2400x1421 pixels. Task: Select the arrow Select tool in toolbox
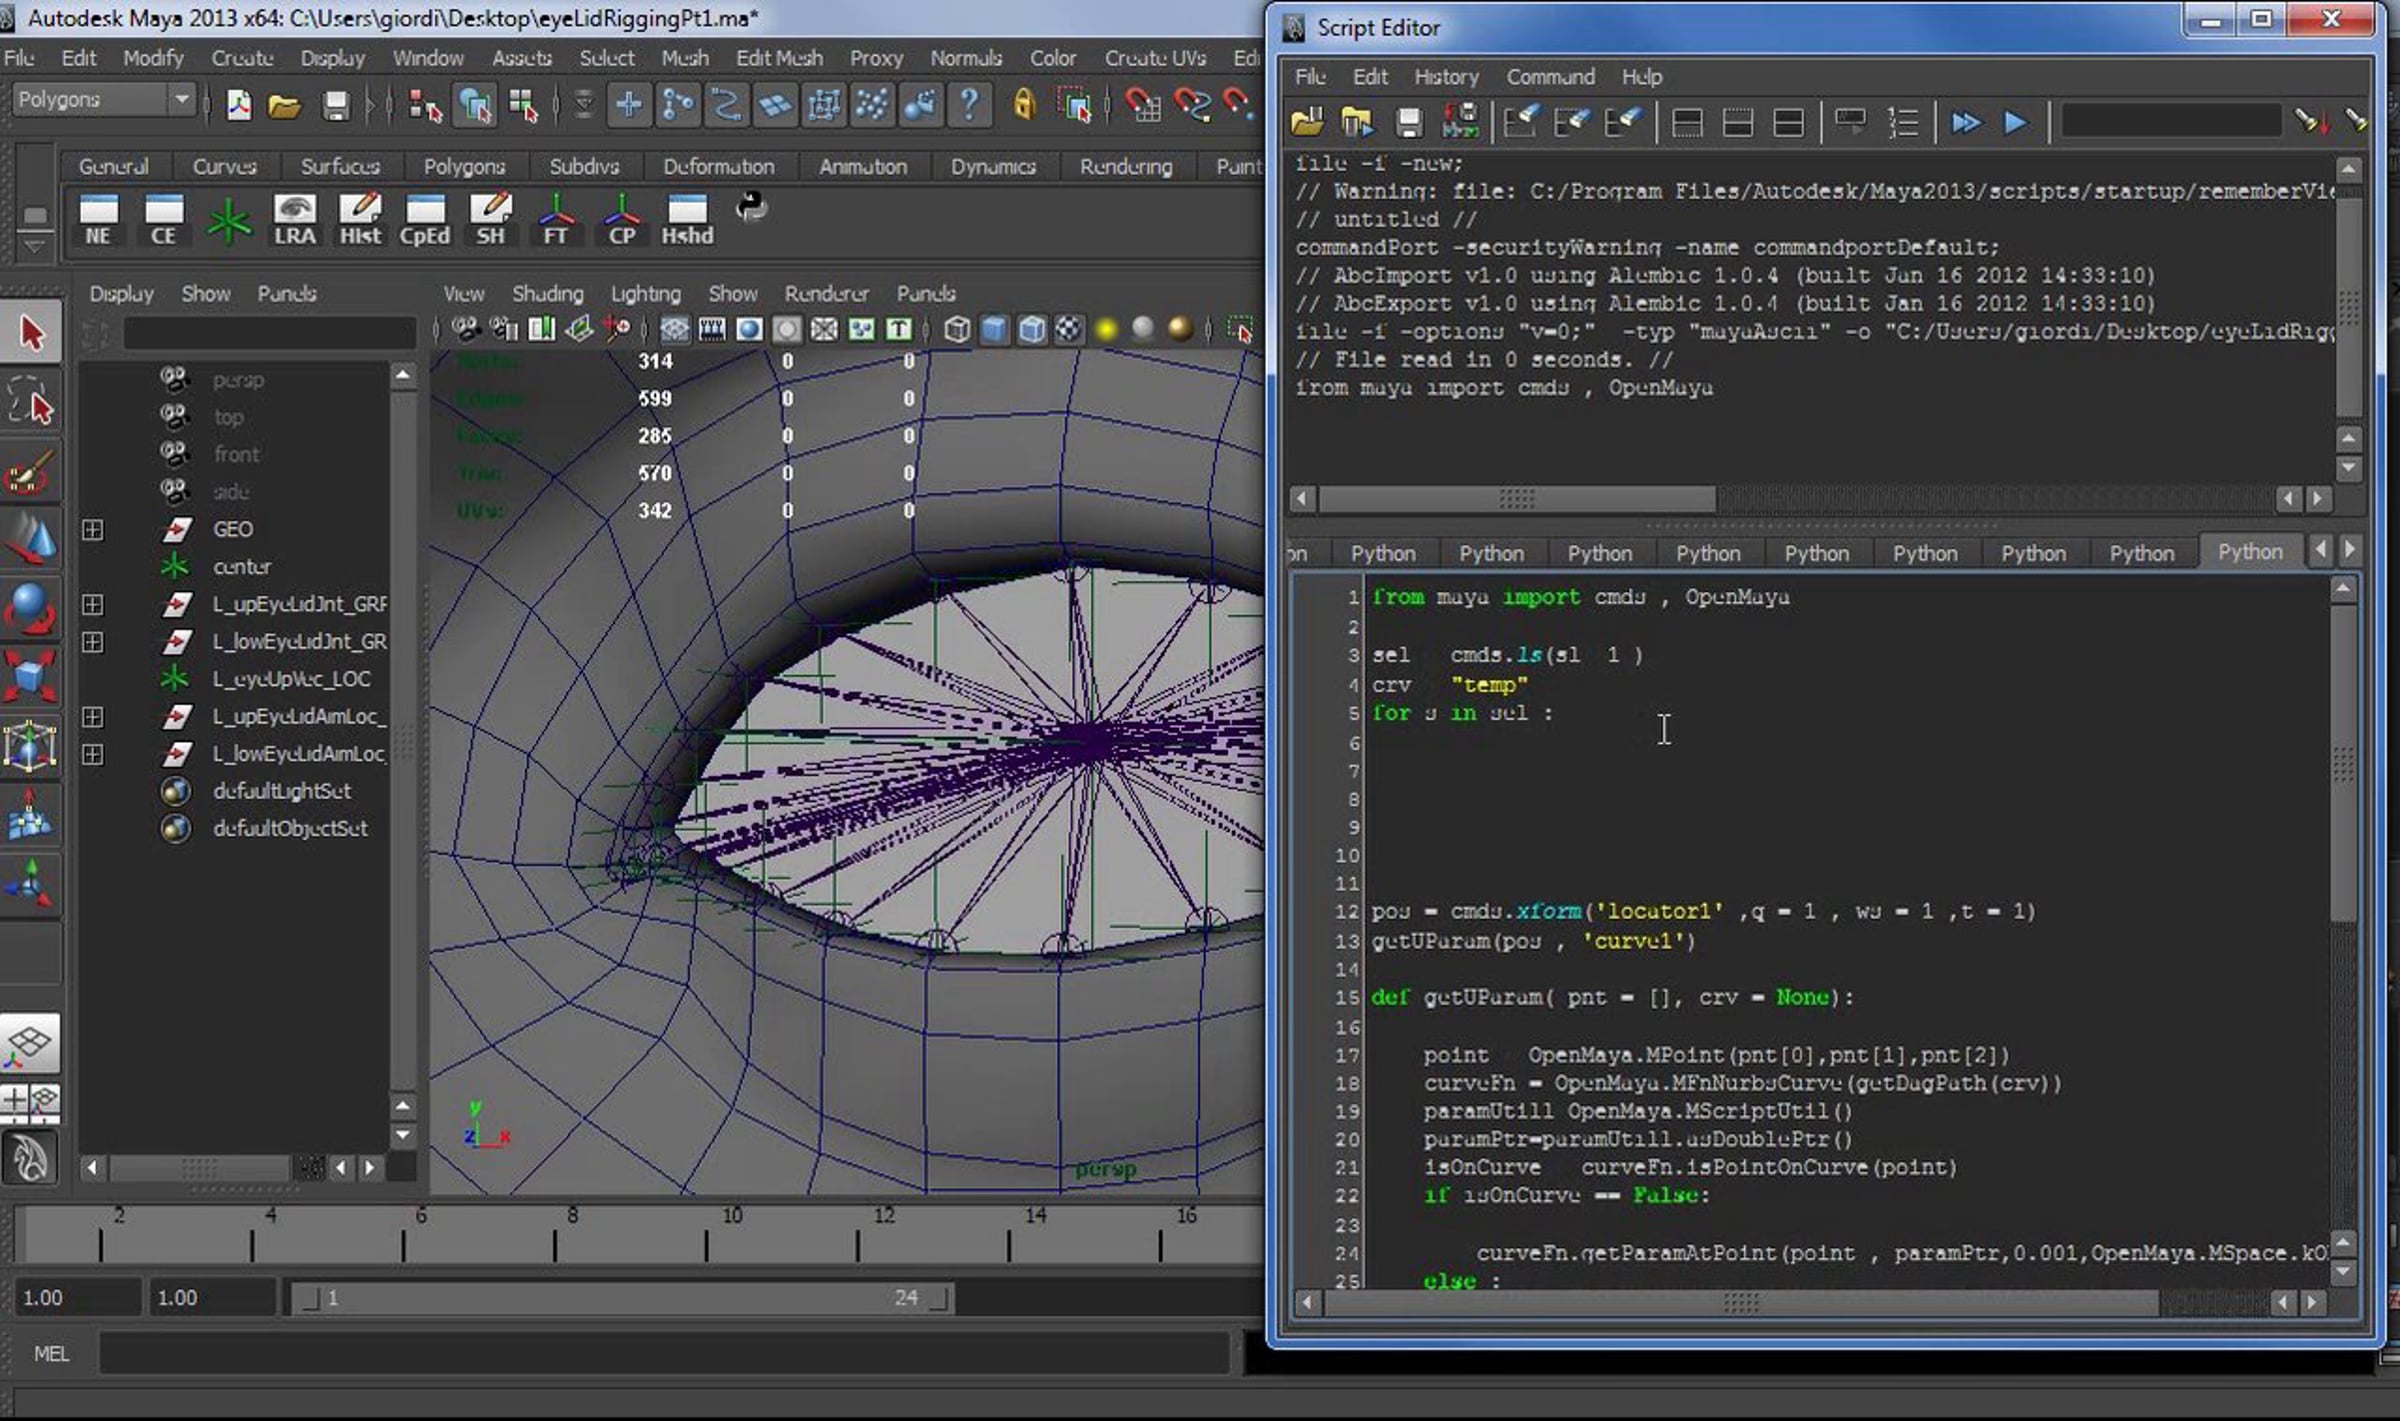click(x=31, y=333)
